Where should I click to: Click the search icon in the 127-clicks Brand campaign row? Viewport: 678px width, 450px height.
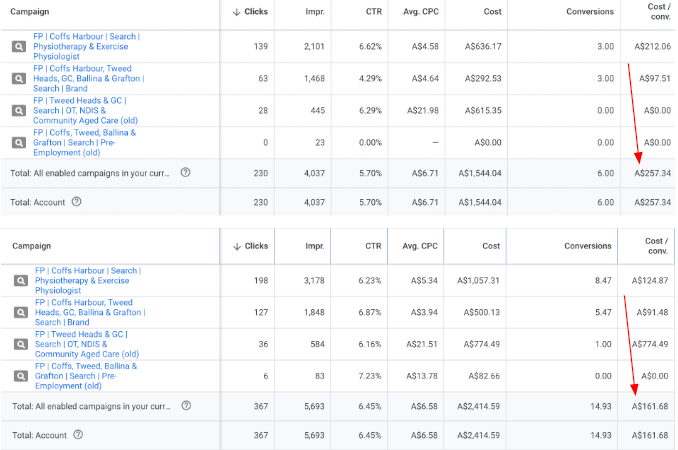point(19,313)
